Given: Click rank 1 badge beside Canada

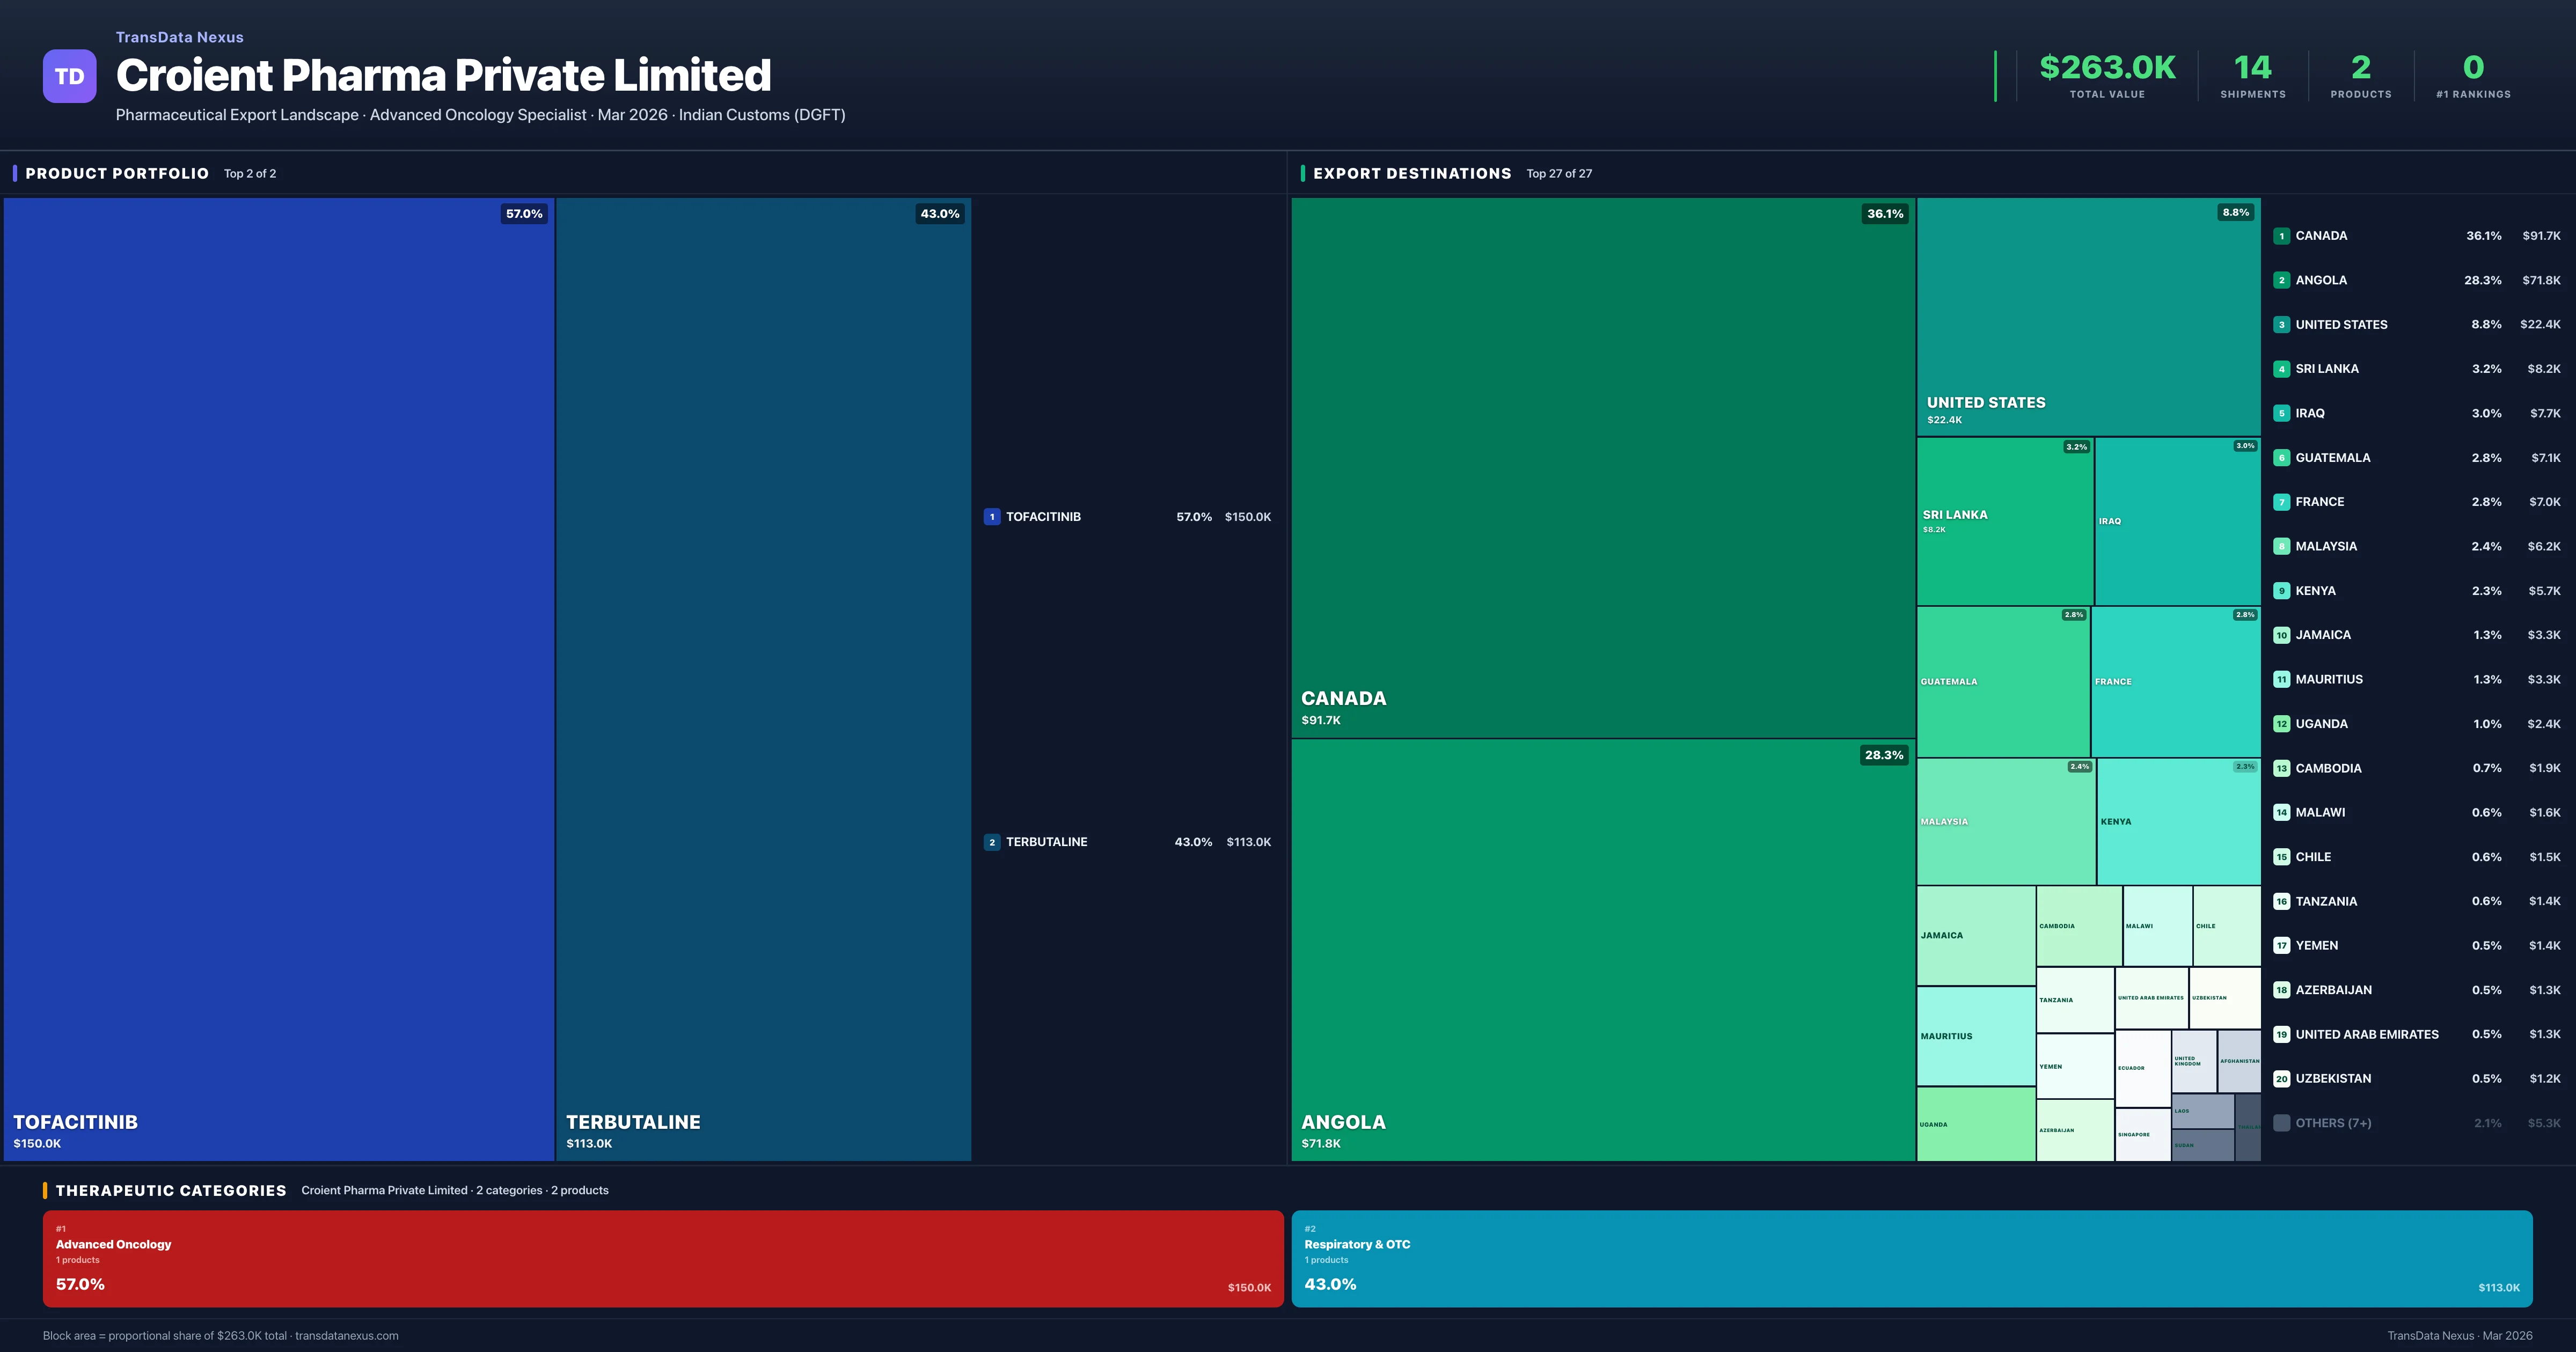Looking at the screenshot, I should pyautogui.click(x=2281, y=236).
